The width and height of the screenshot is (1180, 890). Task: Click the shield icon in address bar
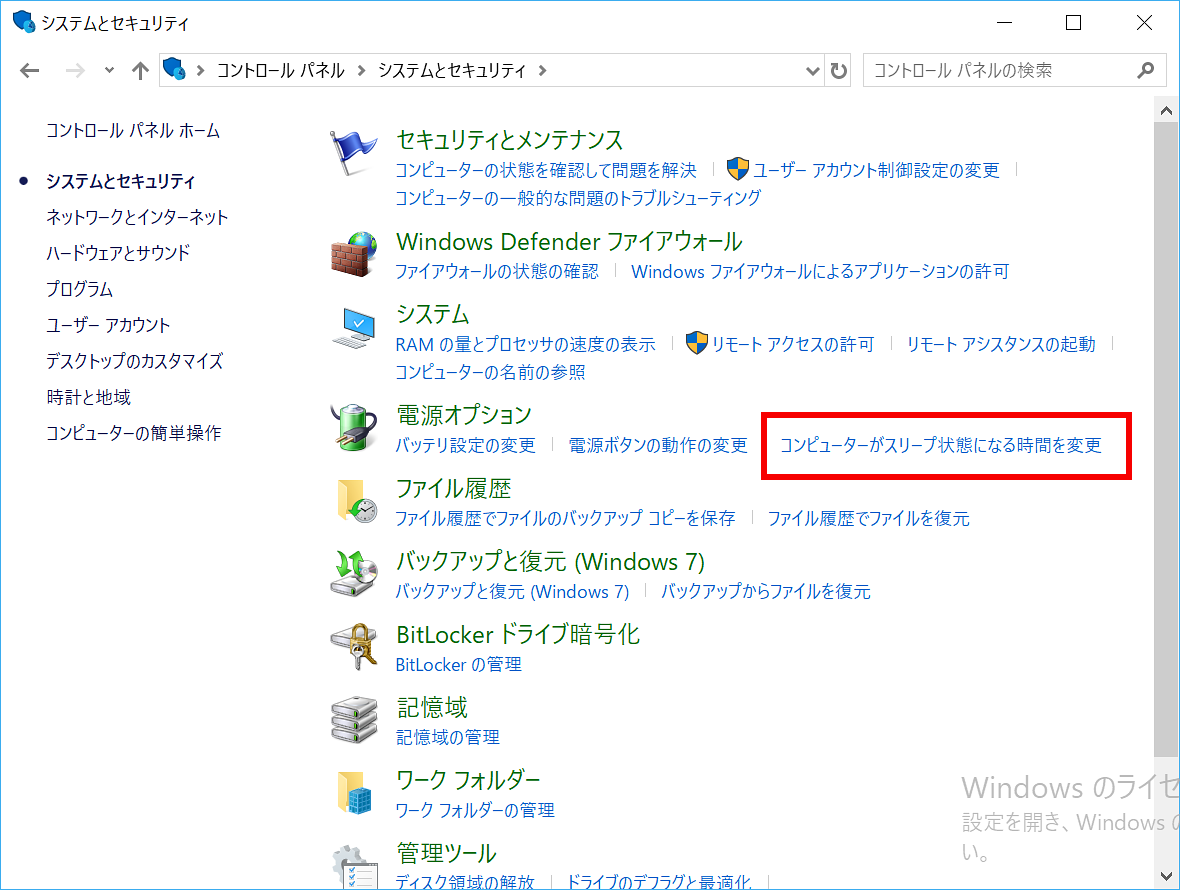pos(175,70)
